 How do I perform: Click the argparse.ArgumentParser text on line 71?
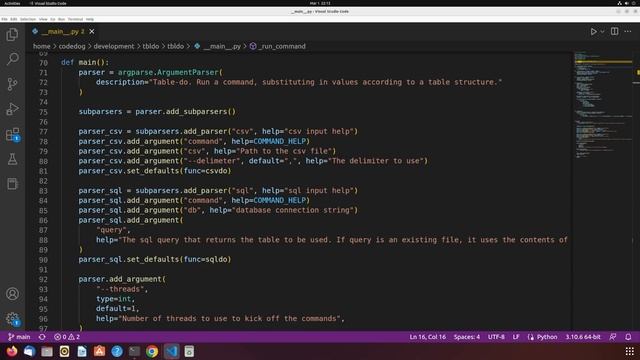coord(168,72)
